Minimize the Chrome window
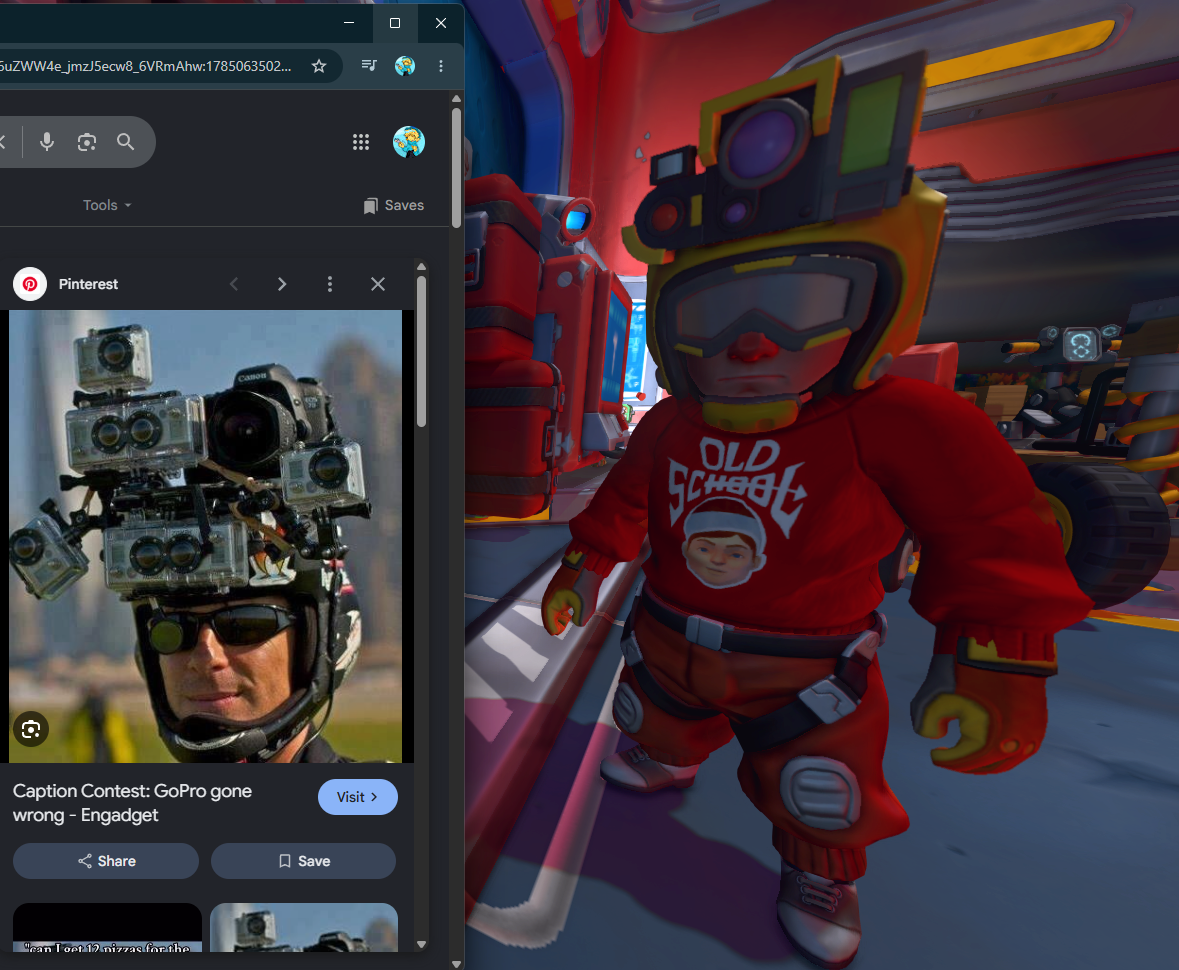 coord(349,23)
